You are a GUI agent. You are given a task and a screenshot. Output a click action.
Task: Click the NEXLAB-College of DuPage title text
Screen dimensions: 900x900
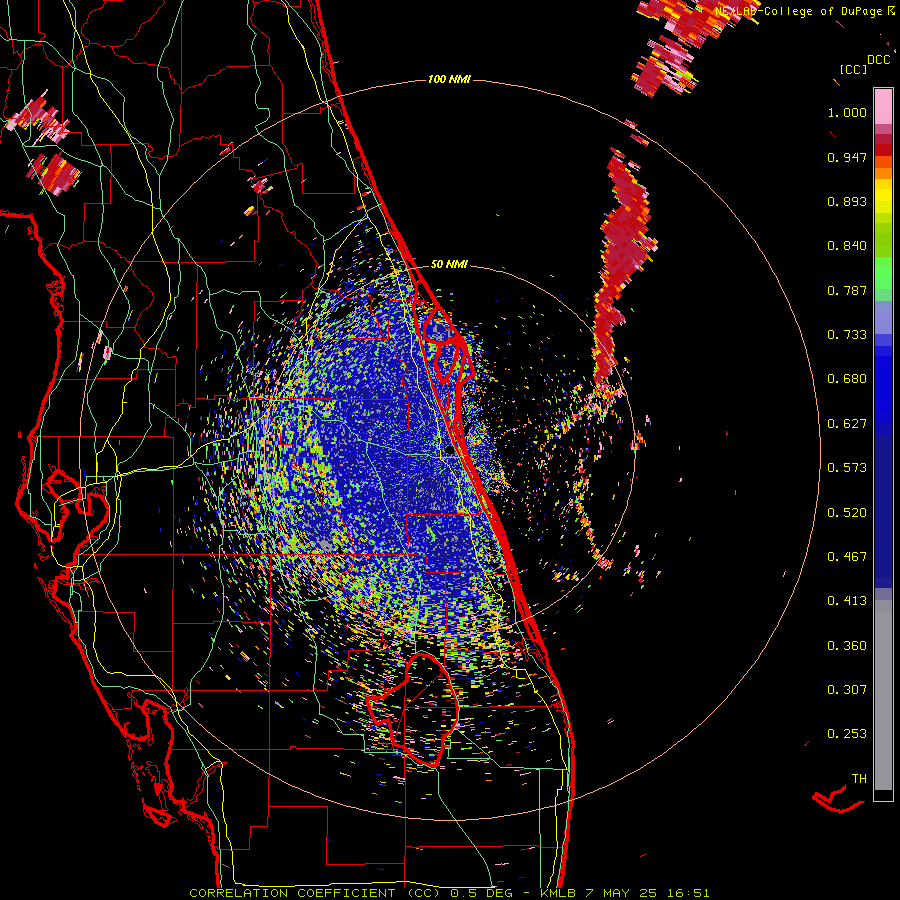800,11
